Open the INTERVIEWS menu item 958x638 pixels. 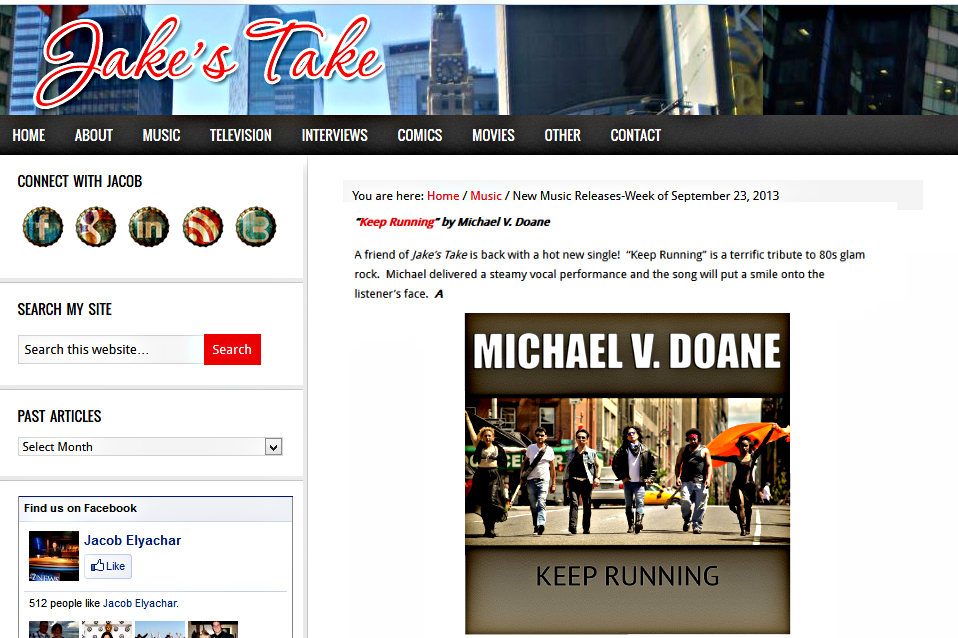coord(334,135)
